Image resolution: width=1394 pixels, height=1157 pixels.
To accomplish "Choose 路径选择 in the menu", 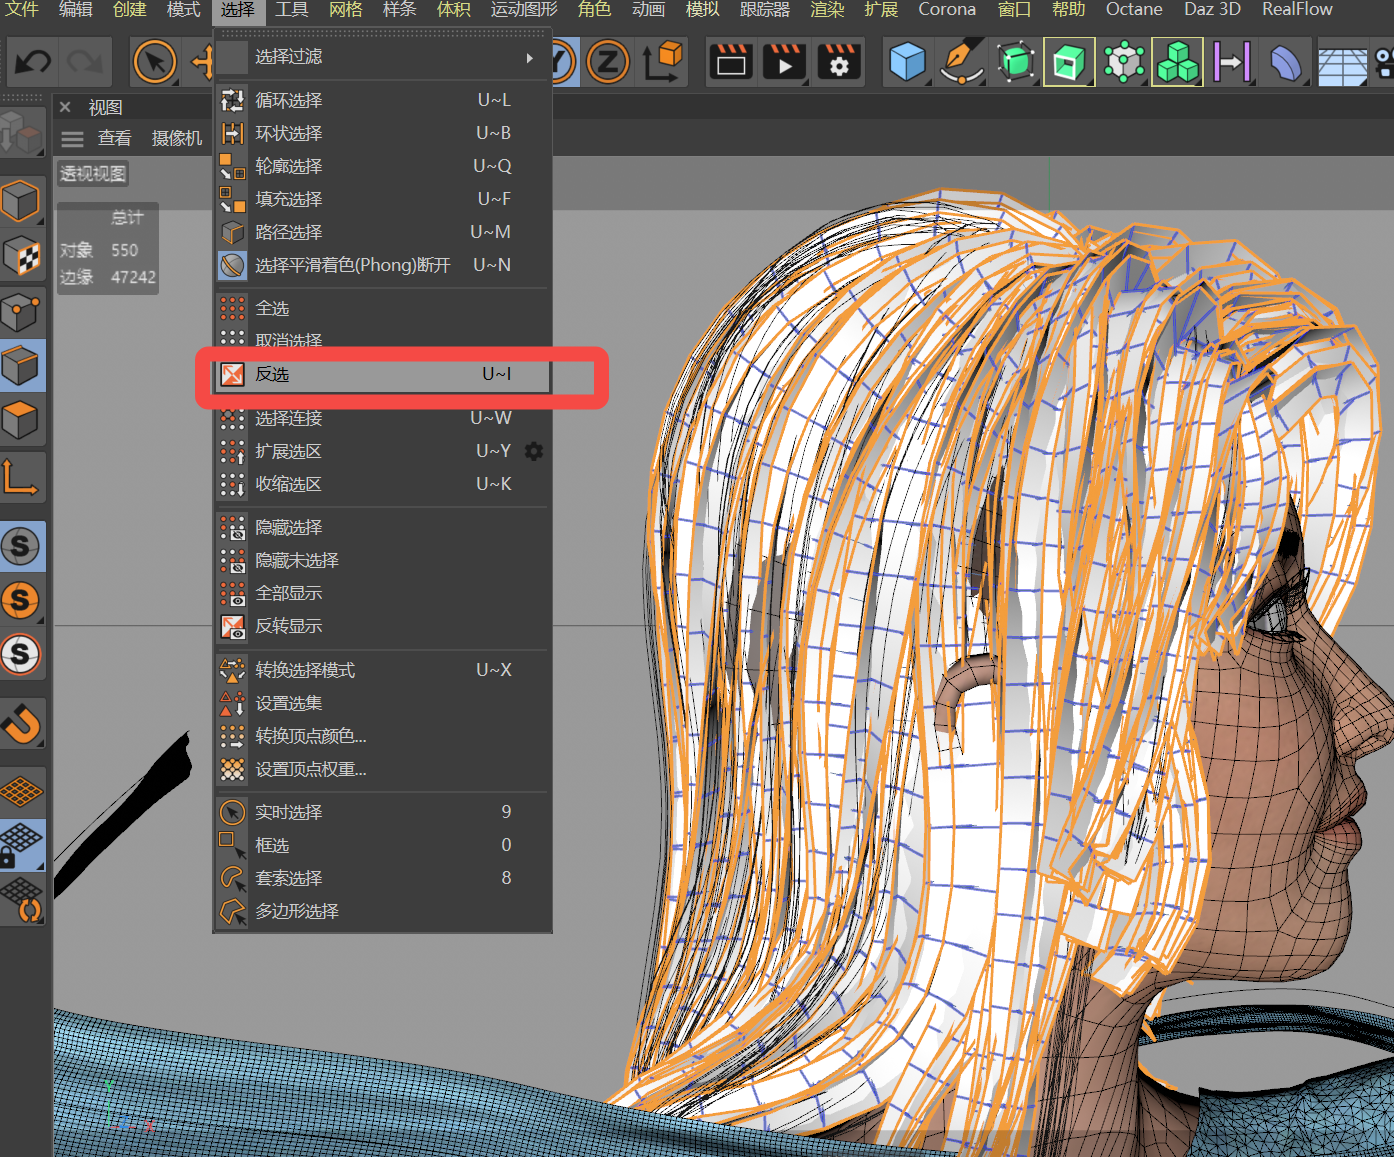I will (383, 232).
